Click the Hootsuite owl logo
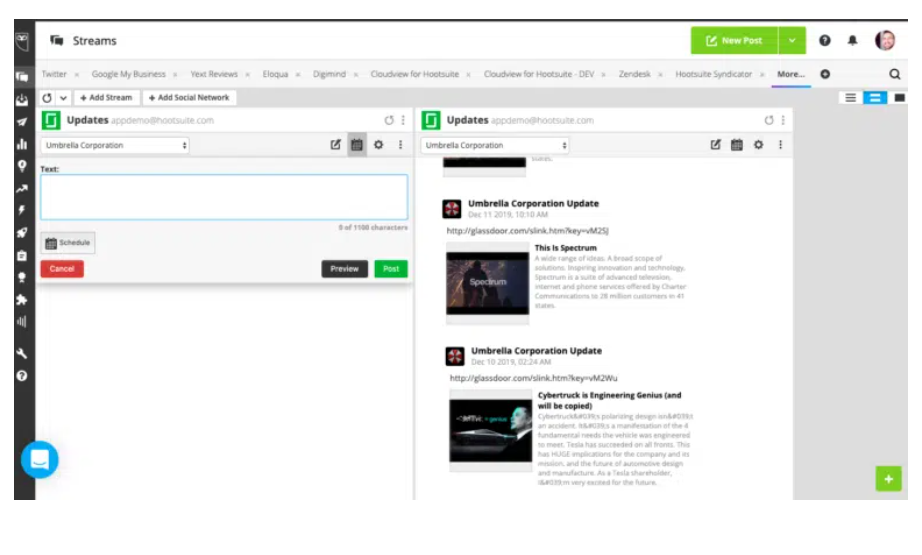 point(22,41)
